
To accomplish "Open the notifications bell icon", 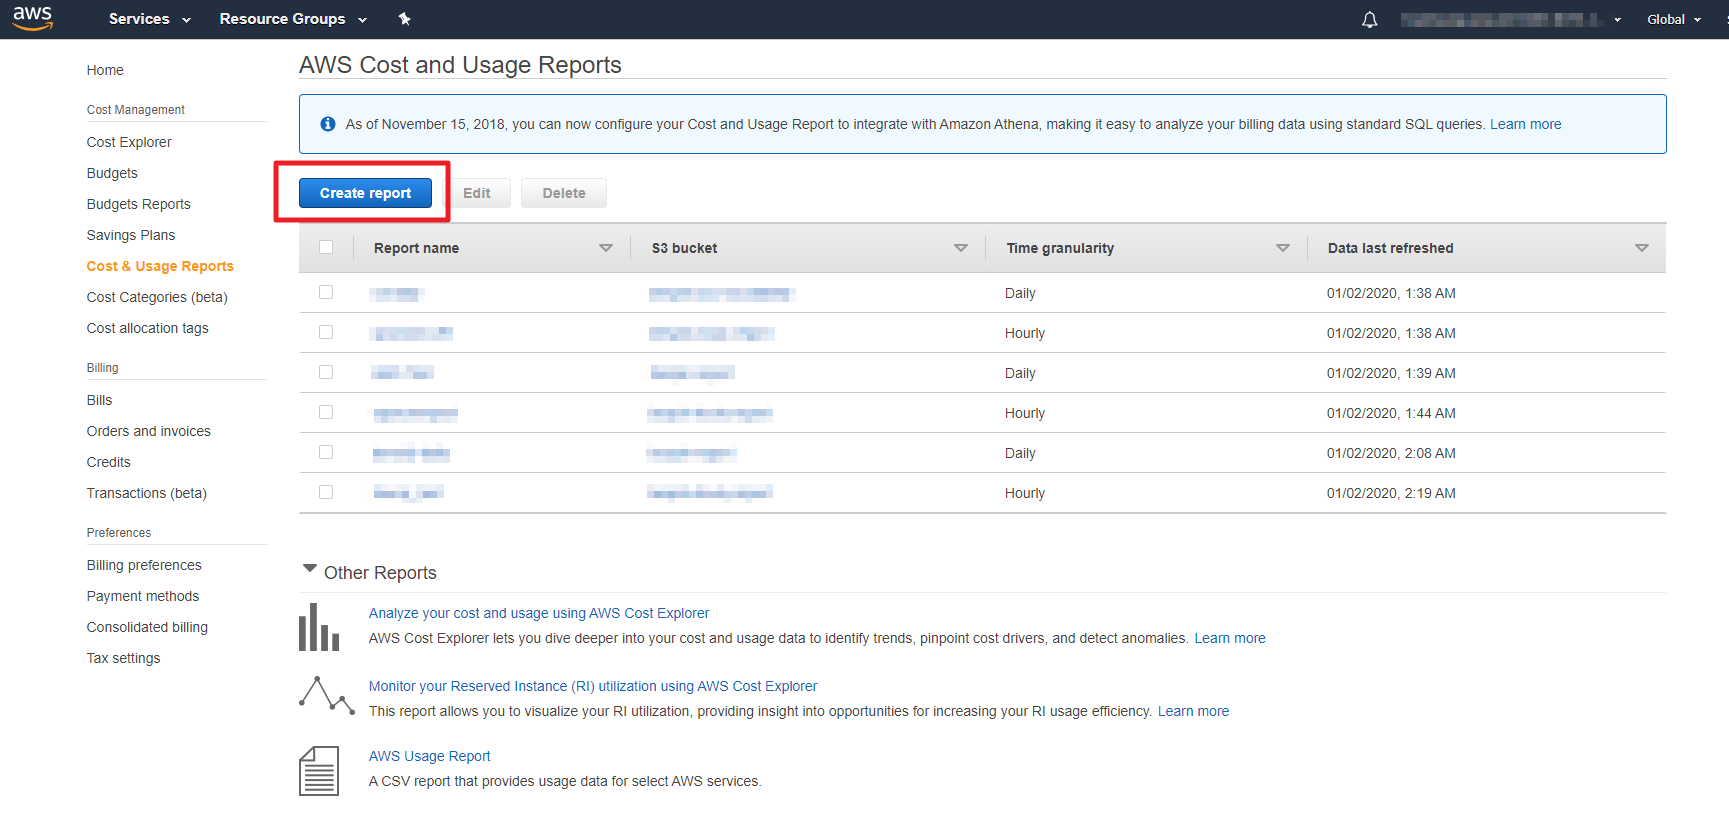I will pyautogui.click(x=1369, y=19).
